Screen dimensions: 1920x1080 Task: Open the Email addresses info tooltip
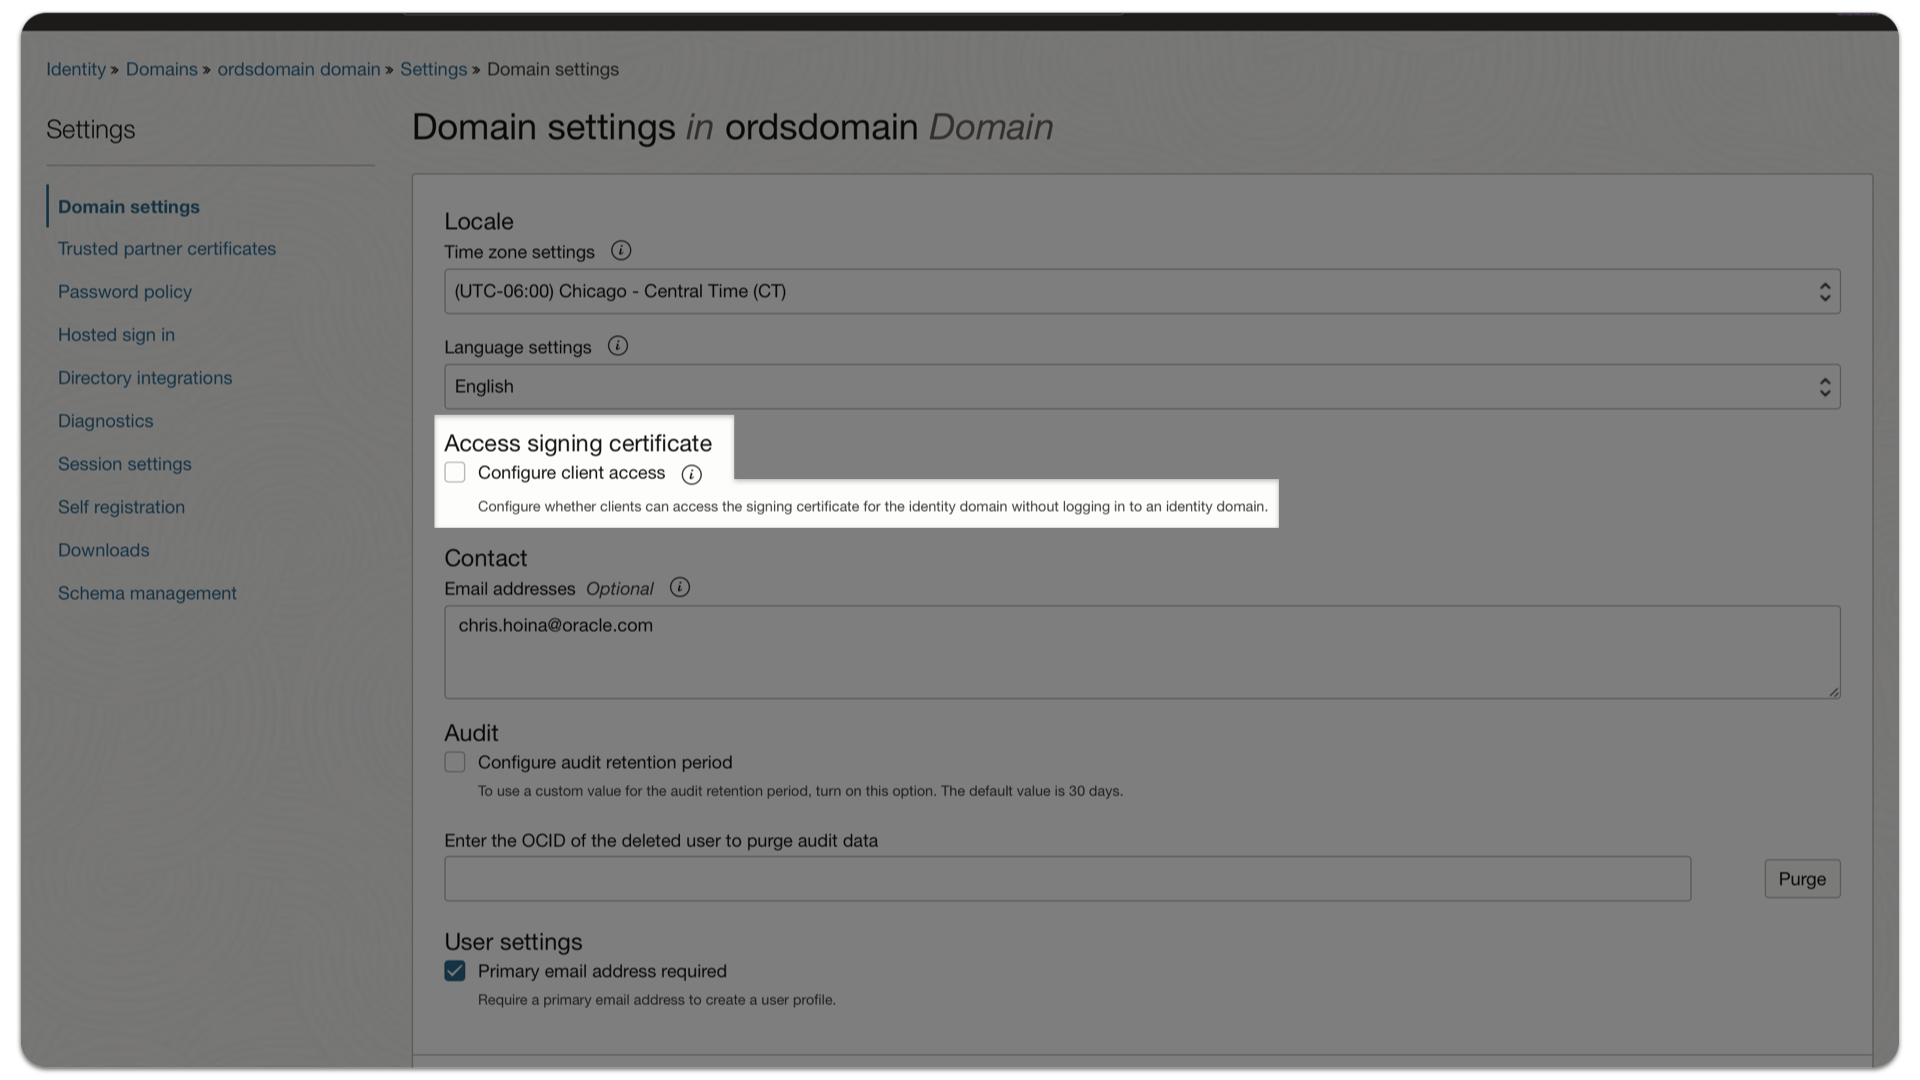coord(679,588)
